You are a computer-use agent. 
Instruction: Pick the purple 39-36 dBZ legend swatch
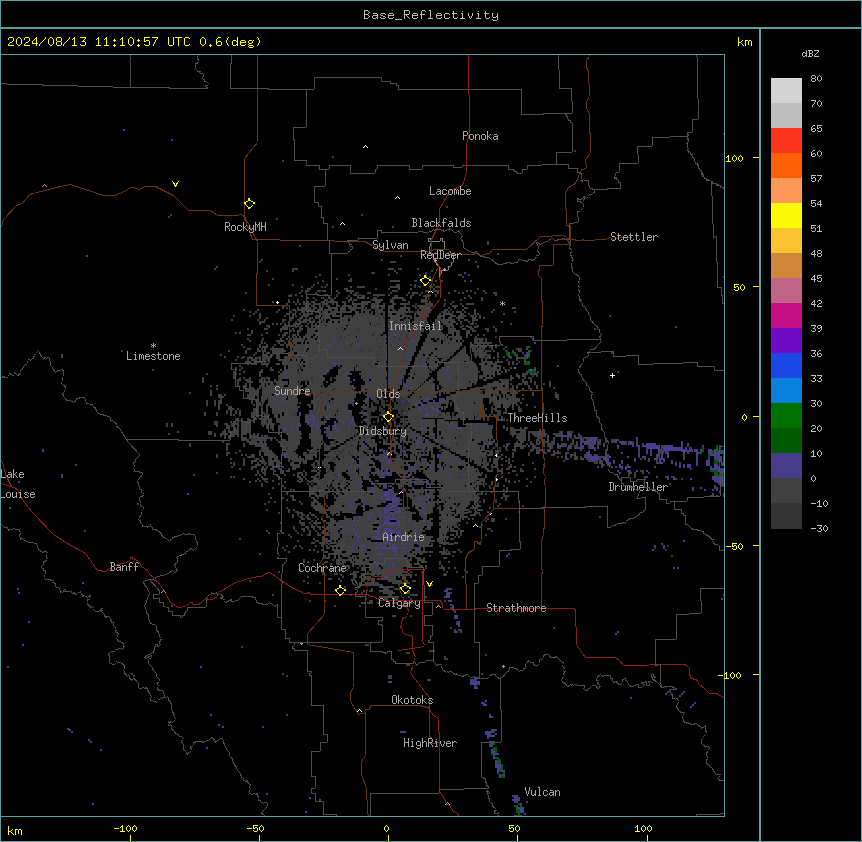(786, 341)
